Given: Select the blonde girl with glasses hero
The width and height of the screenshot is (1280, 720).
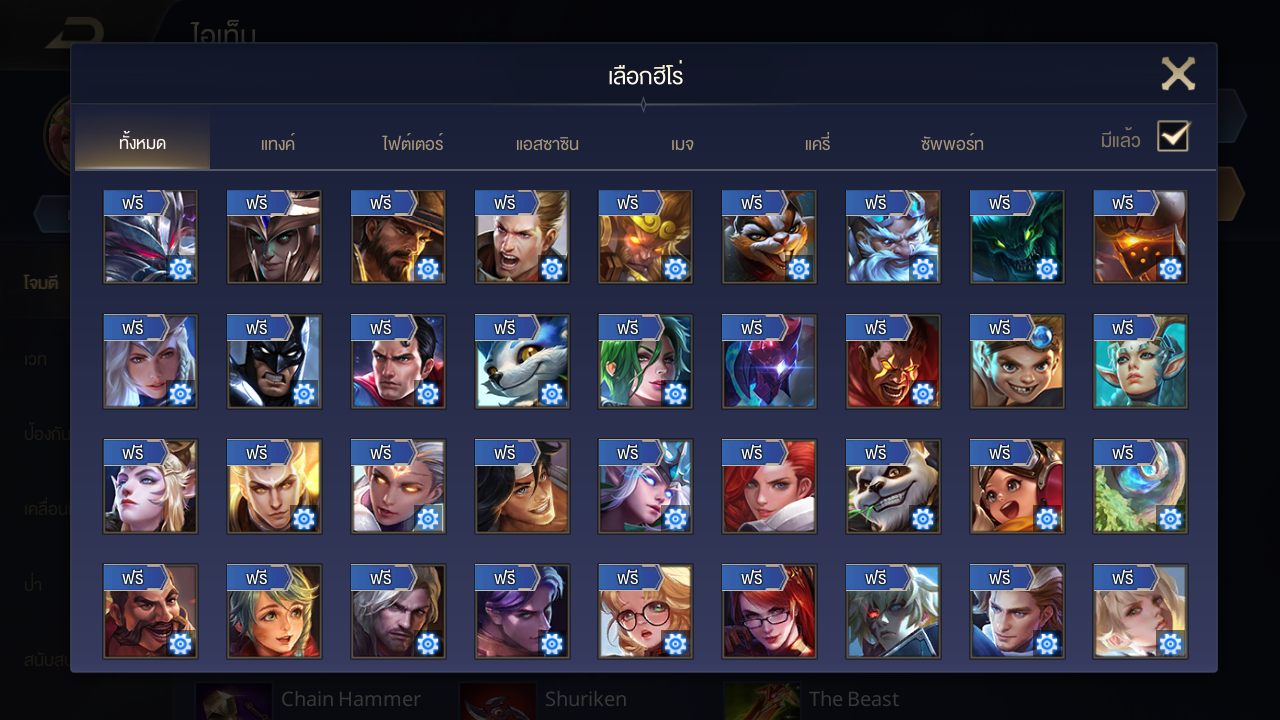Looking at the screenshot, I should click(645, 611).
